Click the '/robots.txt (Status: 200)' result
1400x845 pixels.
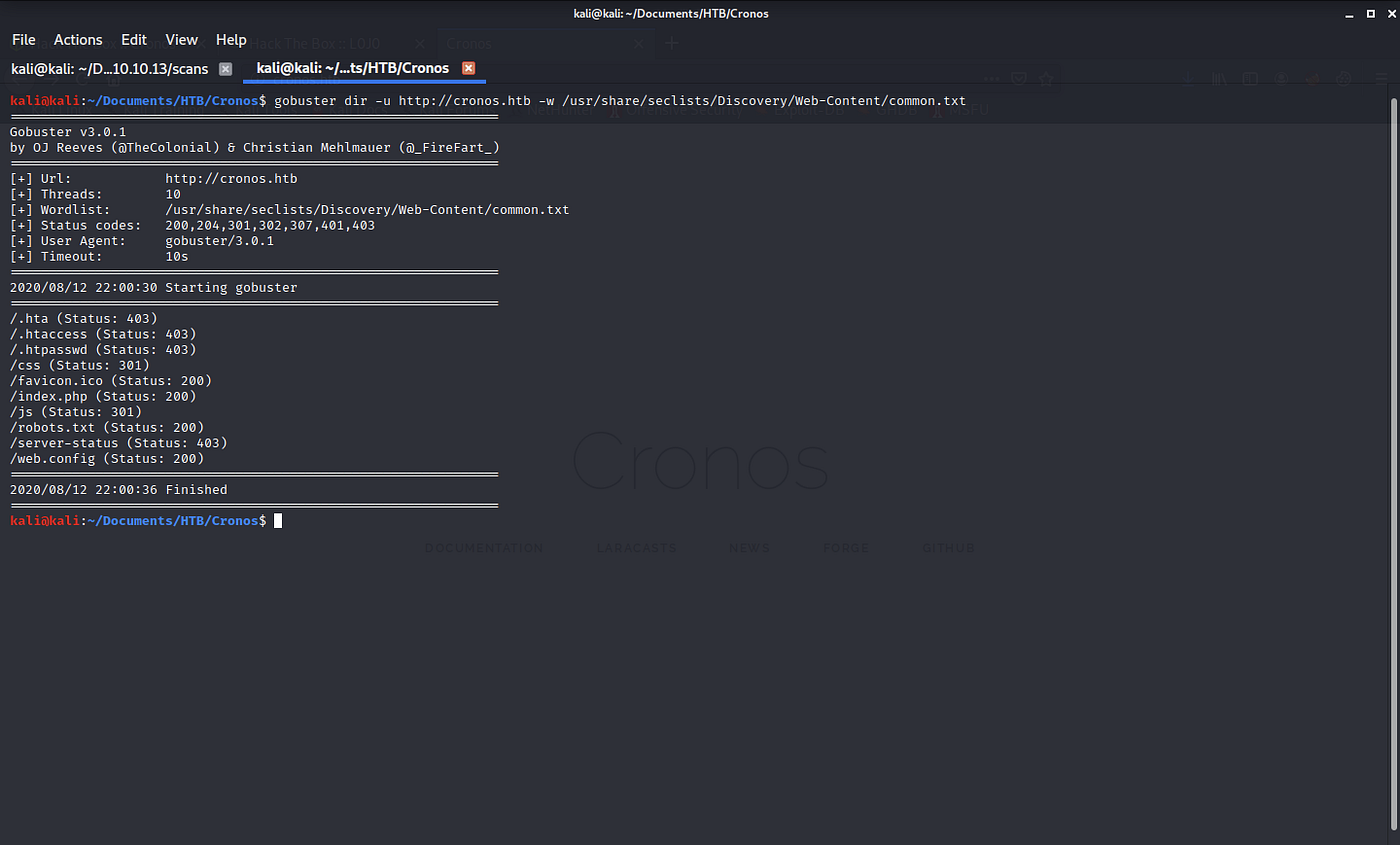pyautogui.click(x=107, y=427)
